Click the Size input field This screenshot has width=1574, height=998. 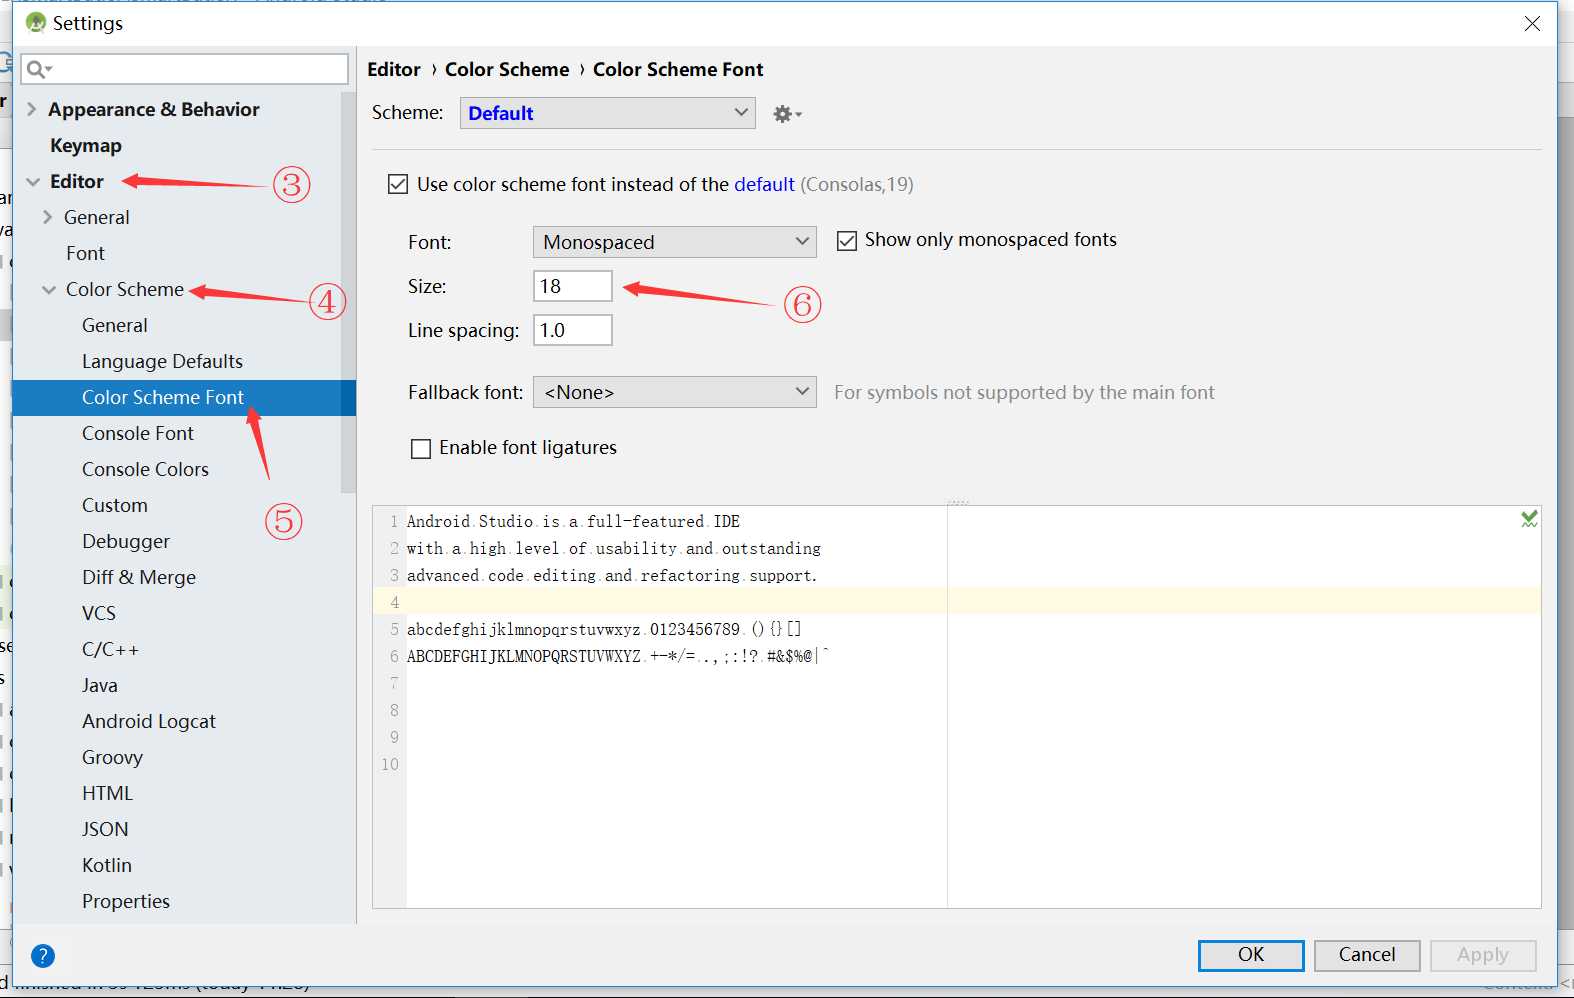pos(573,286)
